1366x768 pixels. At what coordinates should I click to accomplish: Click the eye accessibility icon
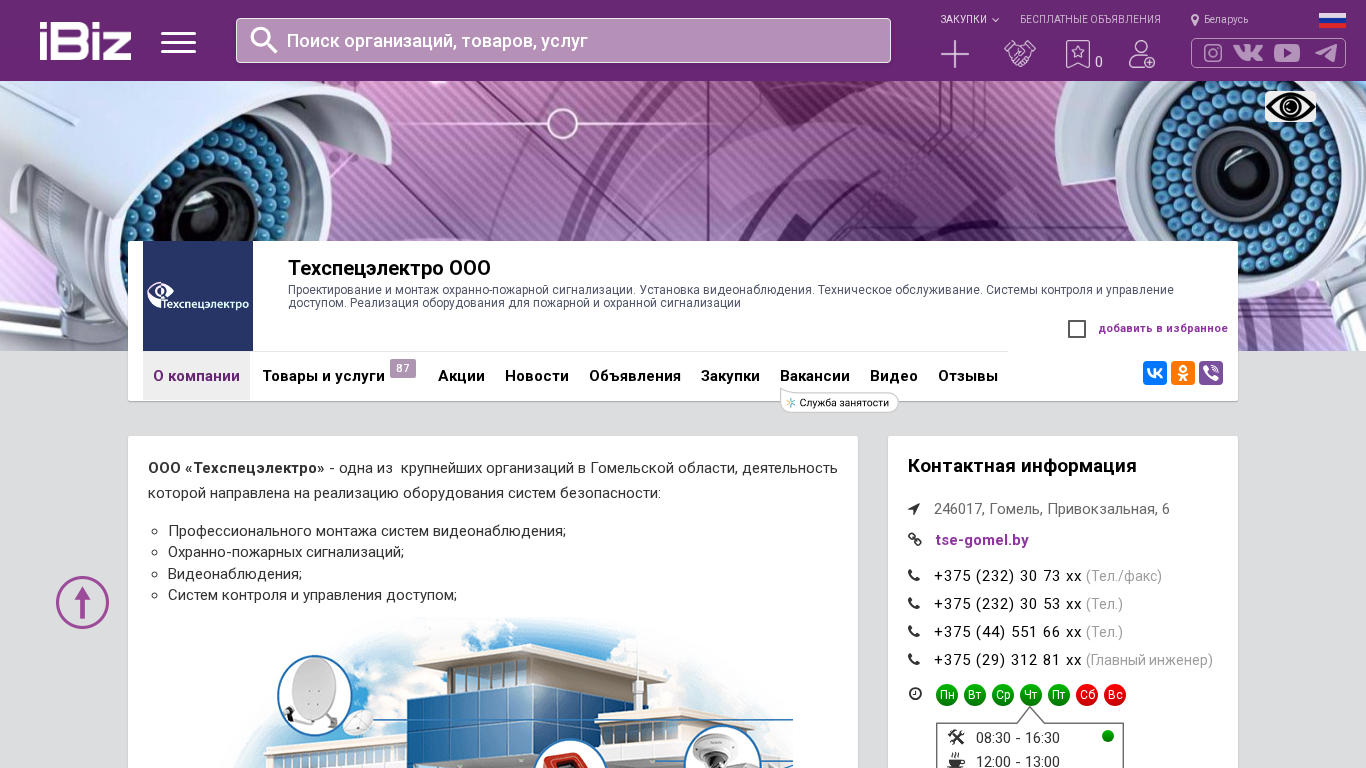click(1290, 106)
